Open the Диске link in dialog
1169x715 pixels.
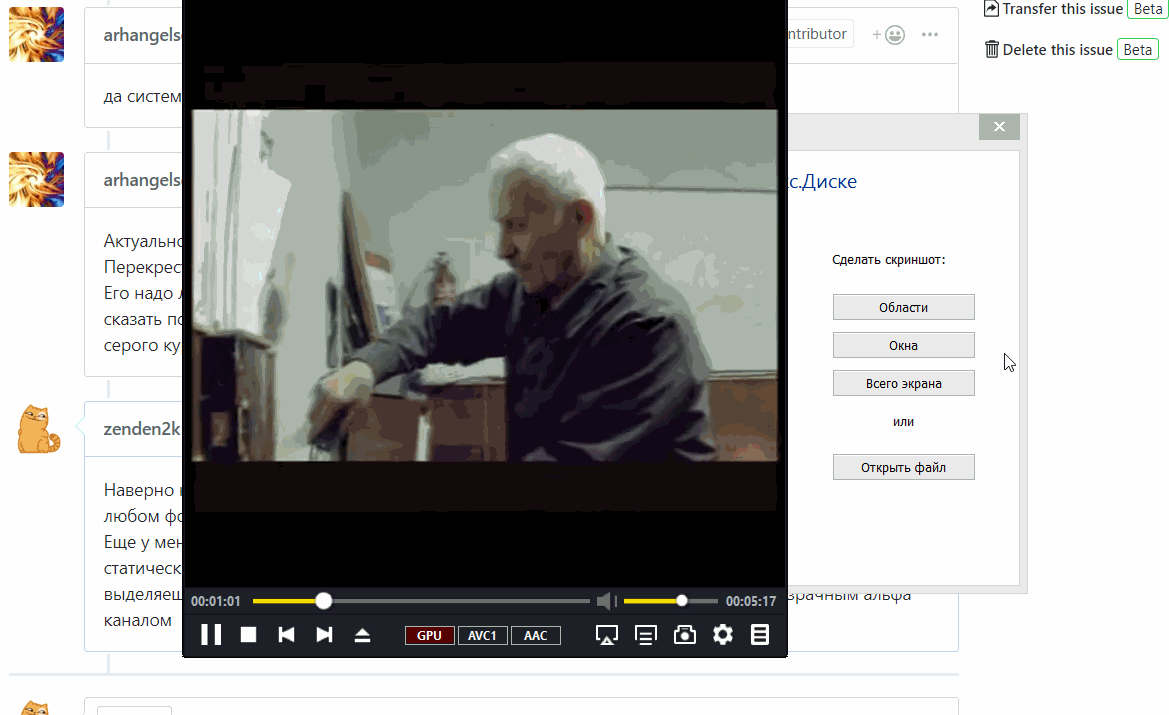pyautogui.click(x=822, y=181)
